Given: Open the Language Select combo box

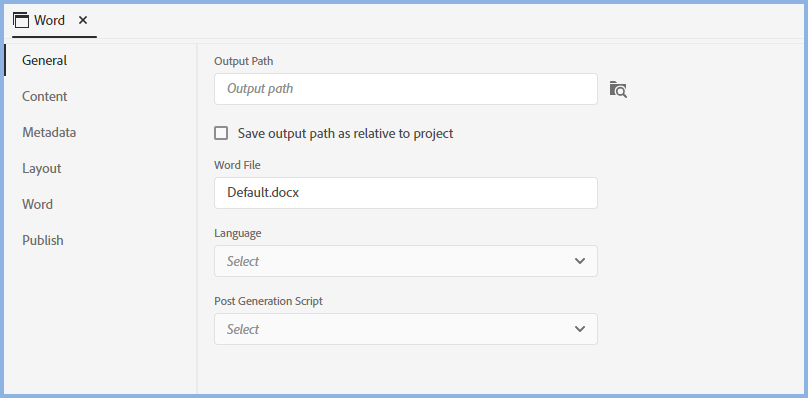Looking at the screenshot, I should [x=406, y=261].
